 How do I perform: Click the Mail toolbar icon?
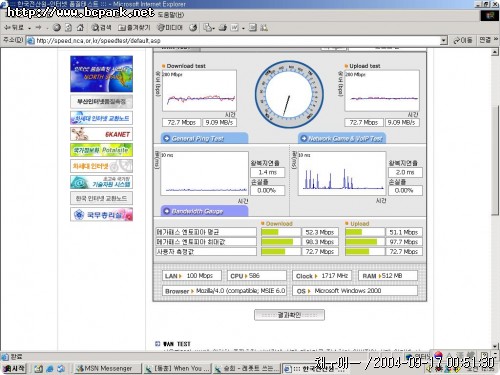pyautogui.click(x=208, y=28)
